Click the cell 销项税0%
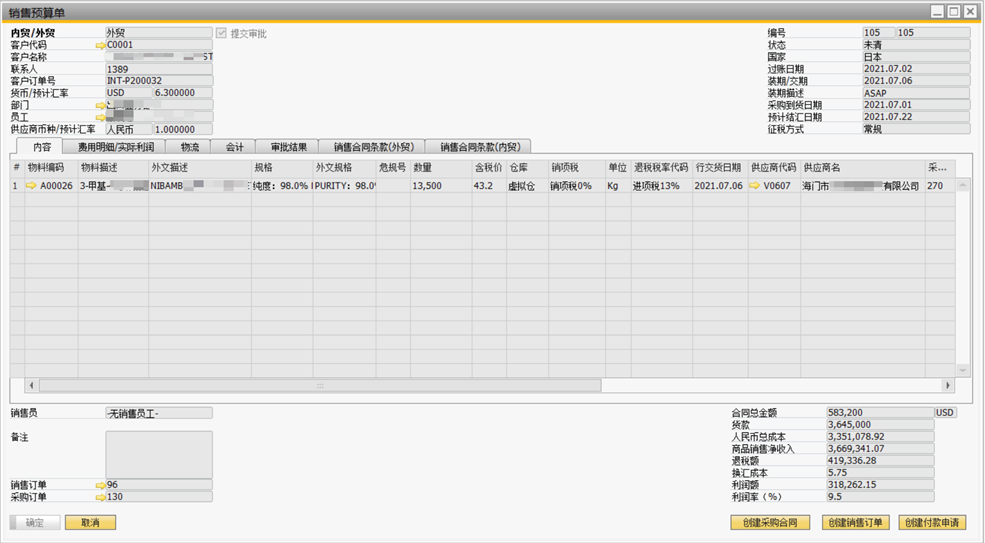 pos(577,185)
